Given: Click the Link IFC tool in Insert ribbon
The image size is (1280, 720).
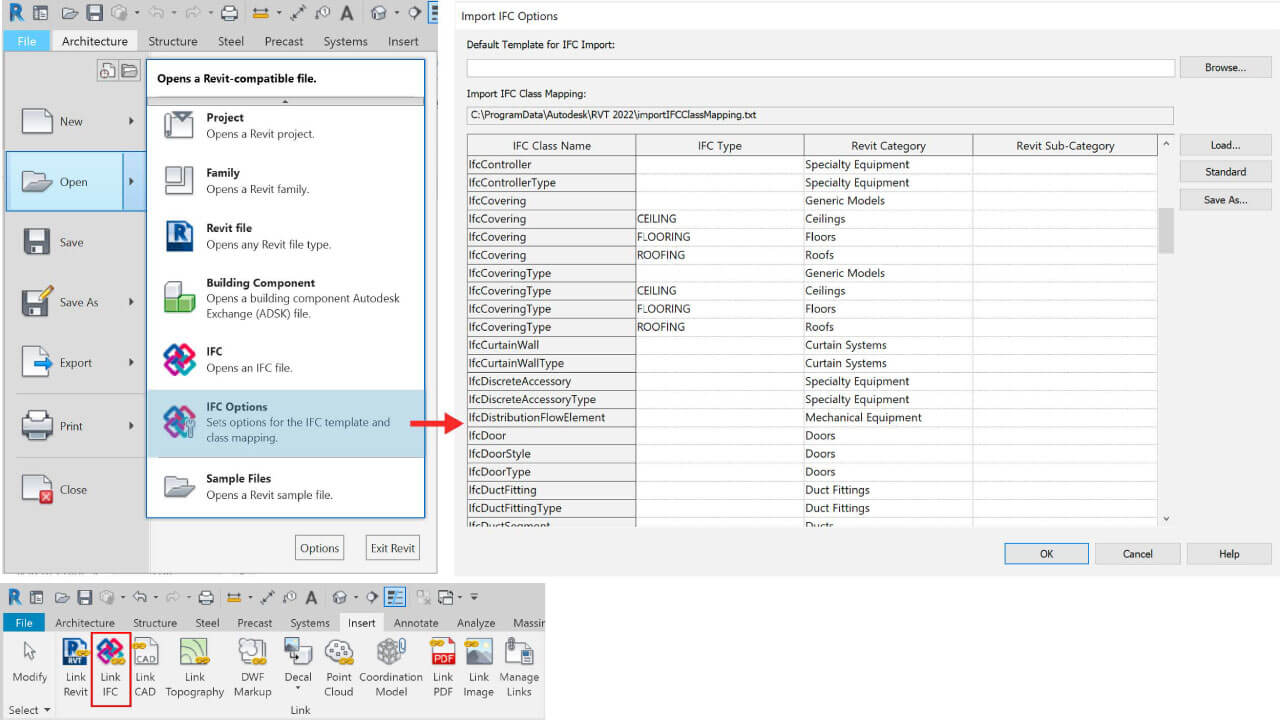Looking at the screenshot, I should (x=110, y=668).
